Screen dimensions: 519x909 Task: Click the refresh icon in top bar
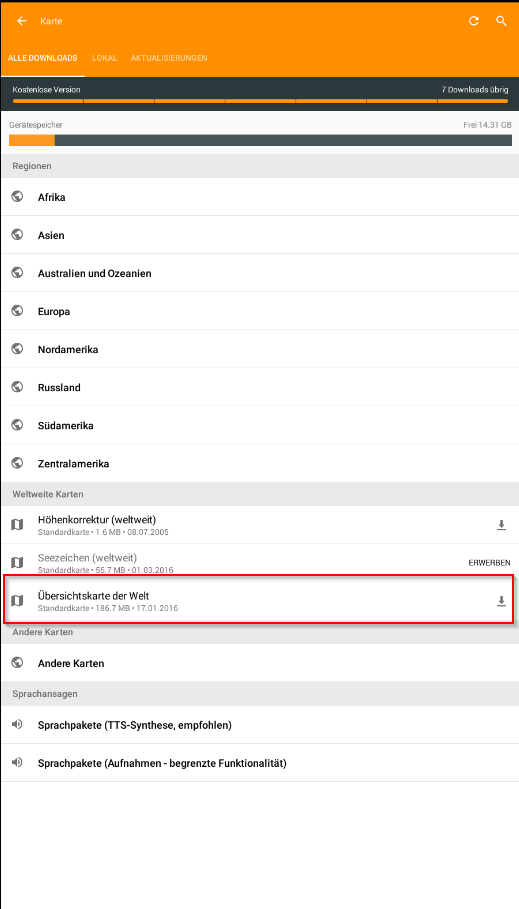474,21
